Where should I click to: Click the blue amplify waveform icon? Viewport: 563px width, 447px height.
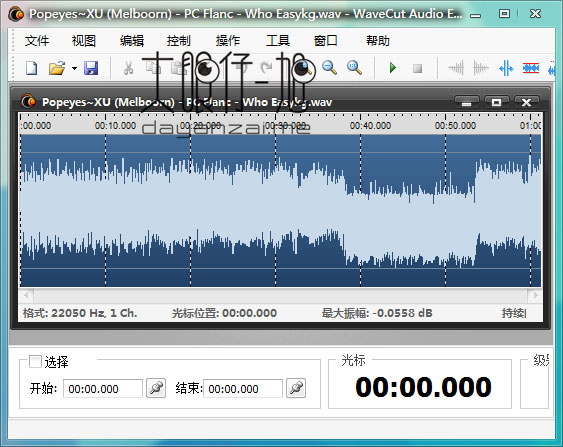[506, 68]
